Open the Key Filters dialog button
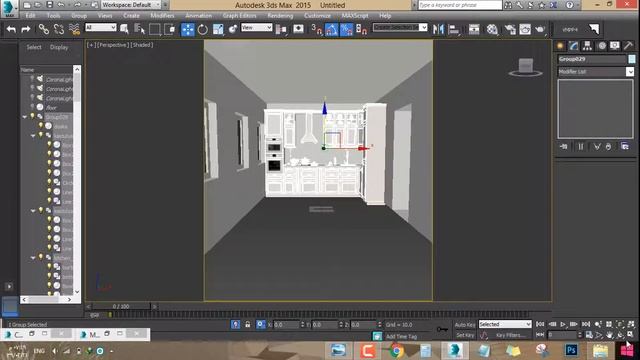The height and width of the screenshot is (360, 640). click(x=510, y=335)
